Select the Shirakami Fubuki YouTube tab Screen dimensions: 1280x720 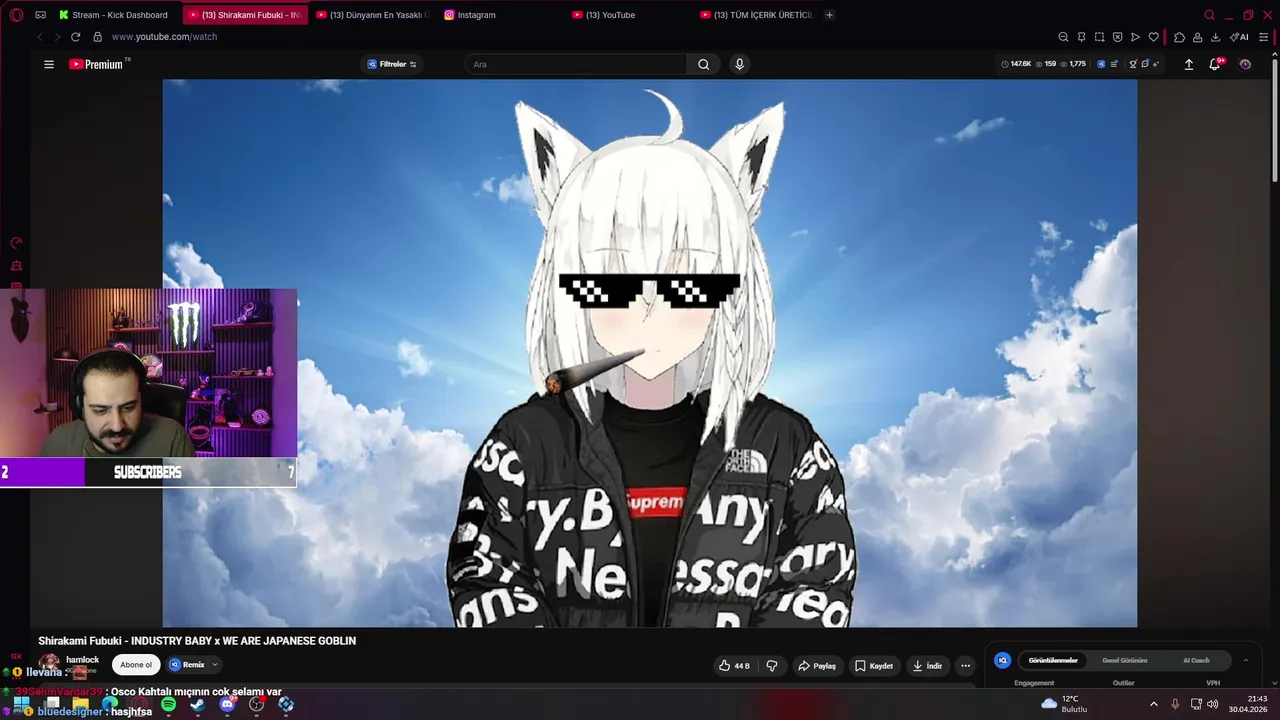[x=244, y=15]
